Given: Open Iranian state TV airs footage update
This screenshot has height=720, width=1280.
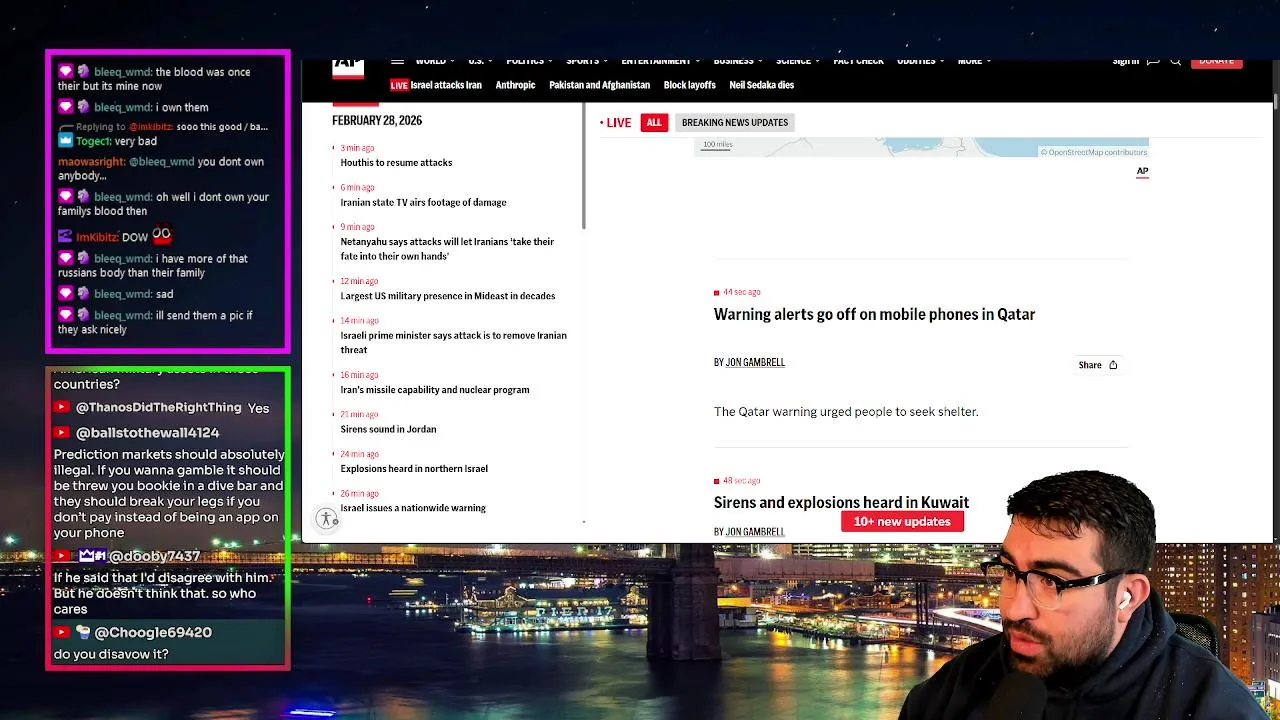Looking at the screenshot, I should (x=423, y=202).
